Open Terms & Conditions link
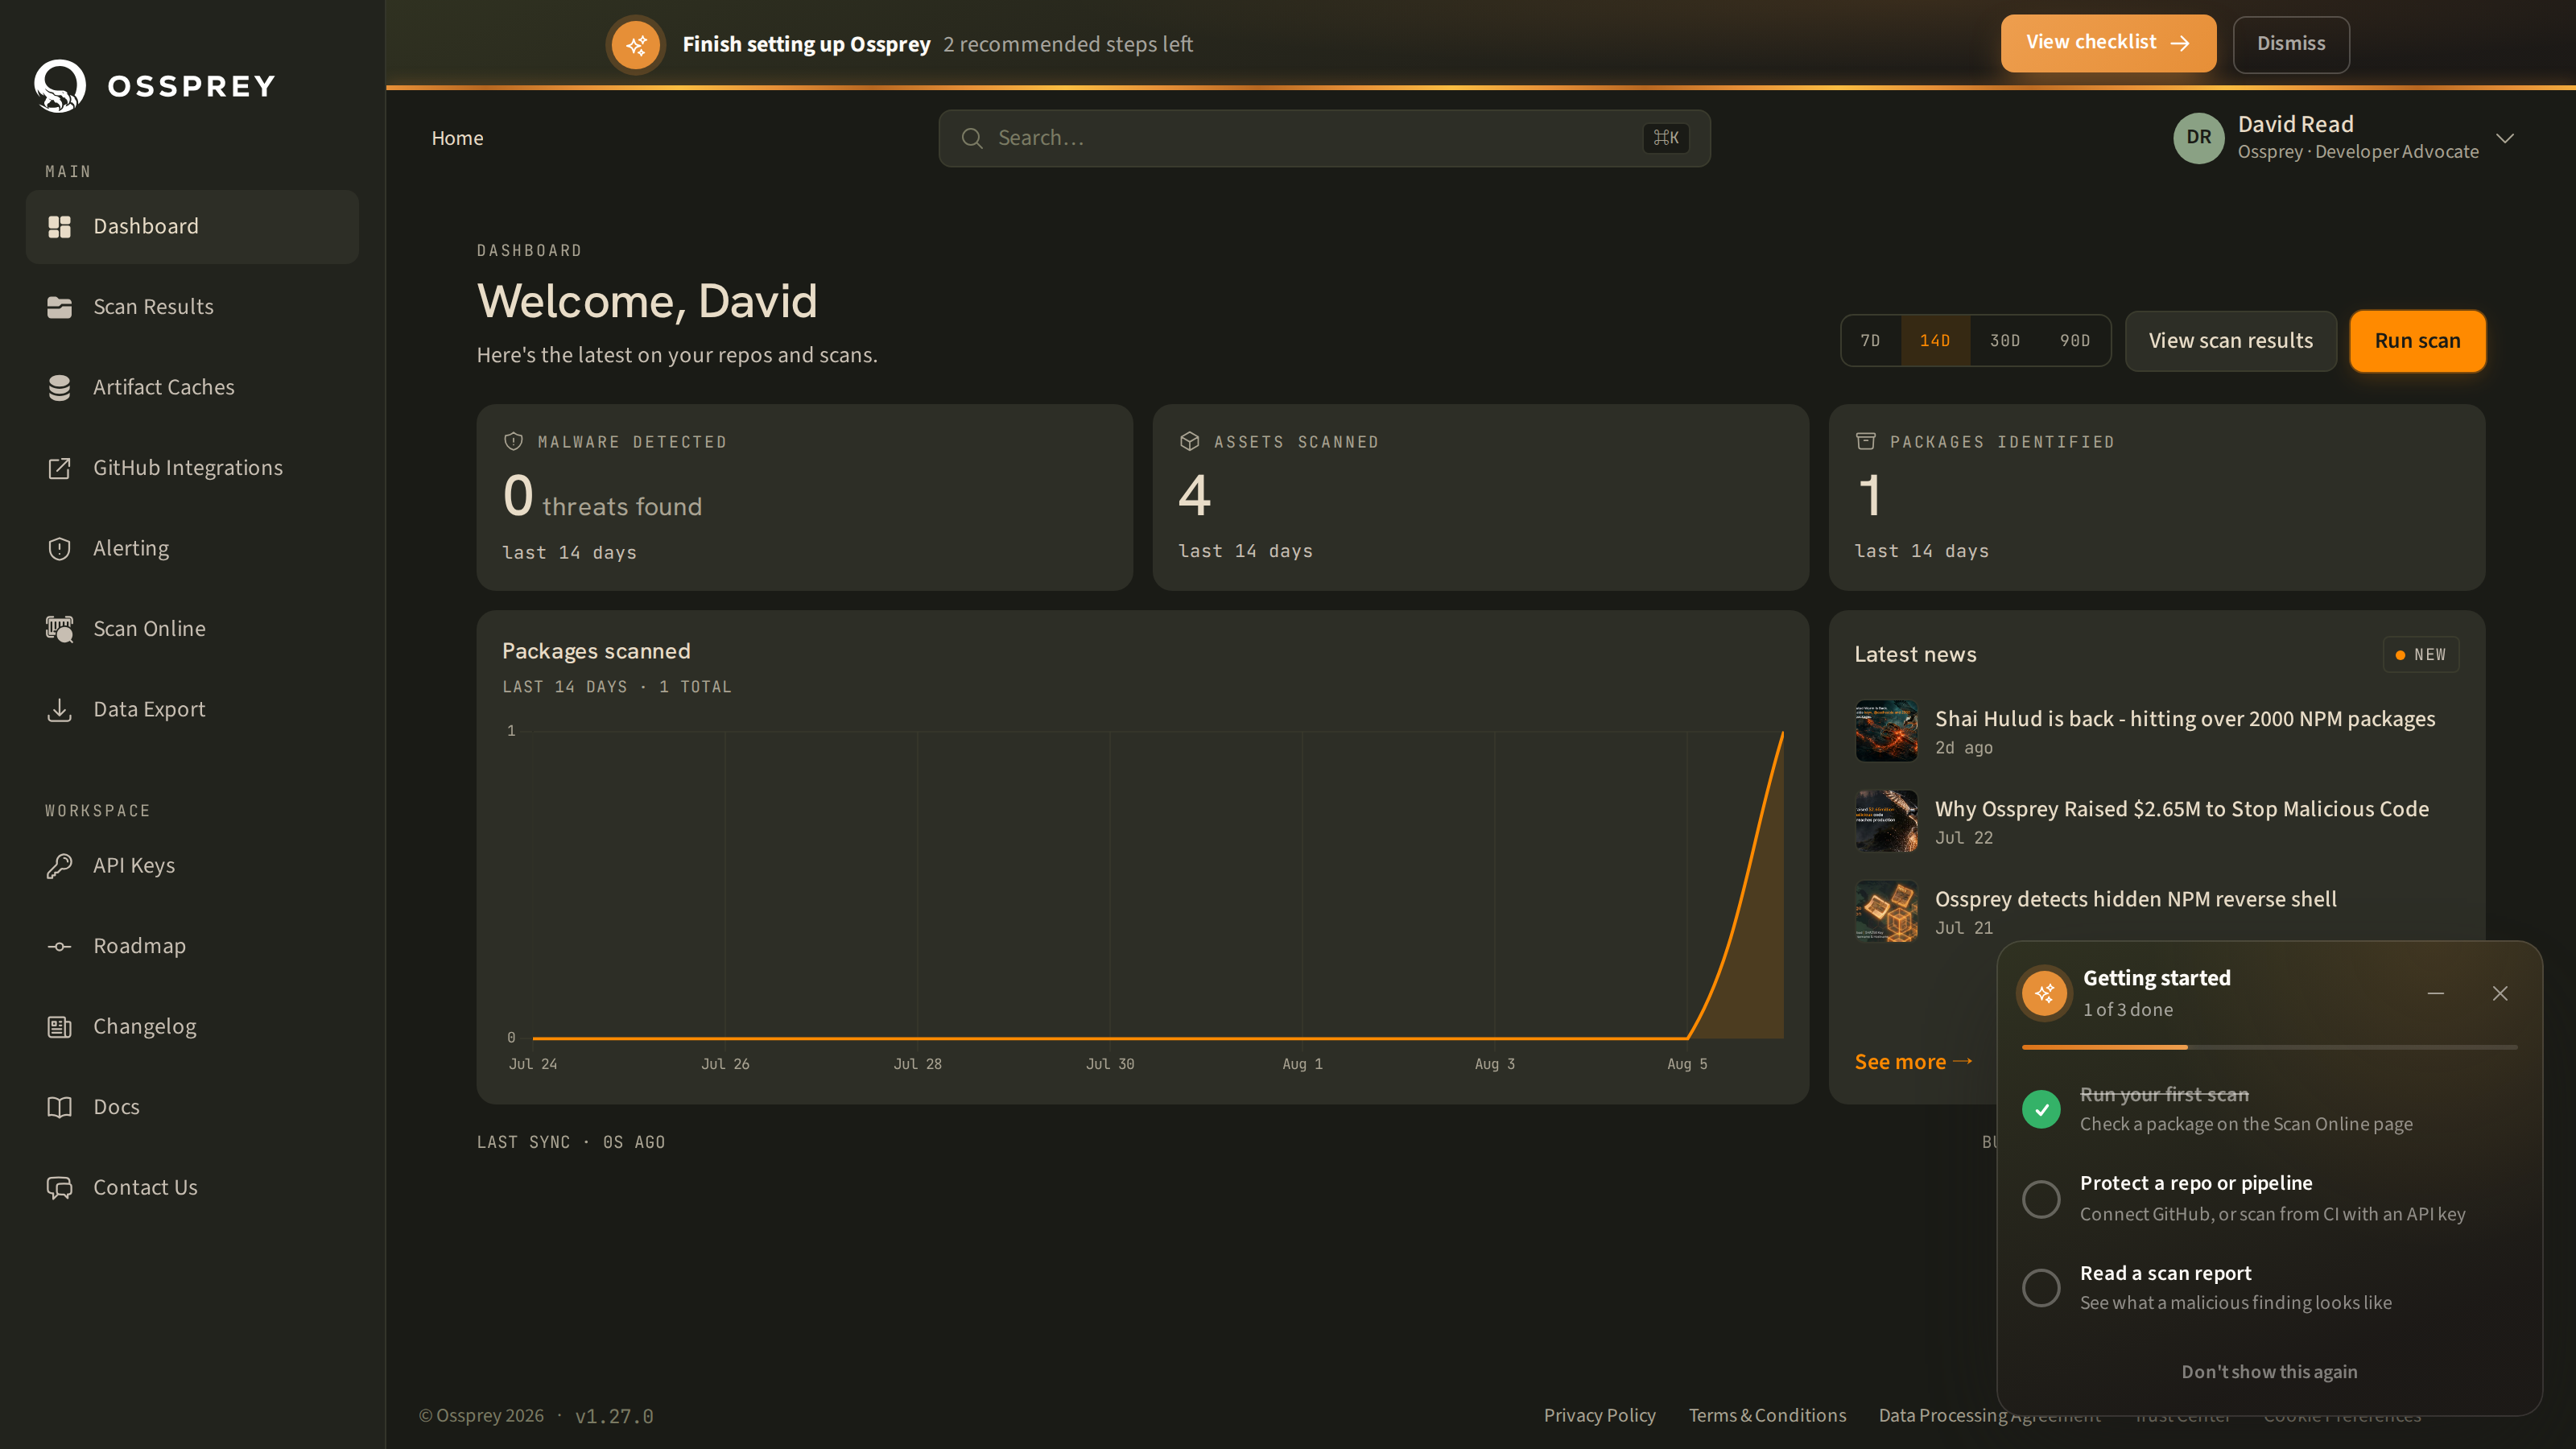 coord(1767,1415)
